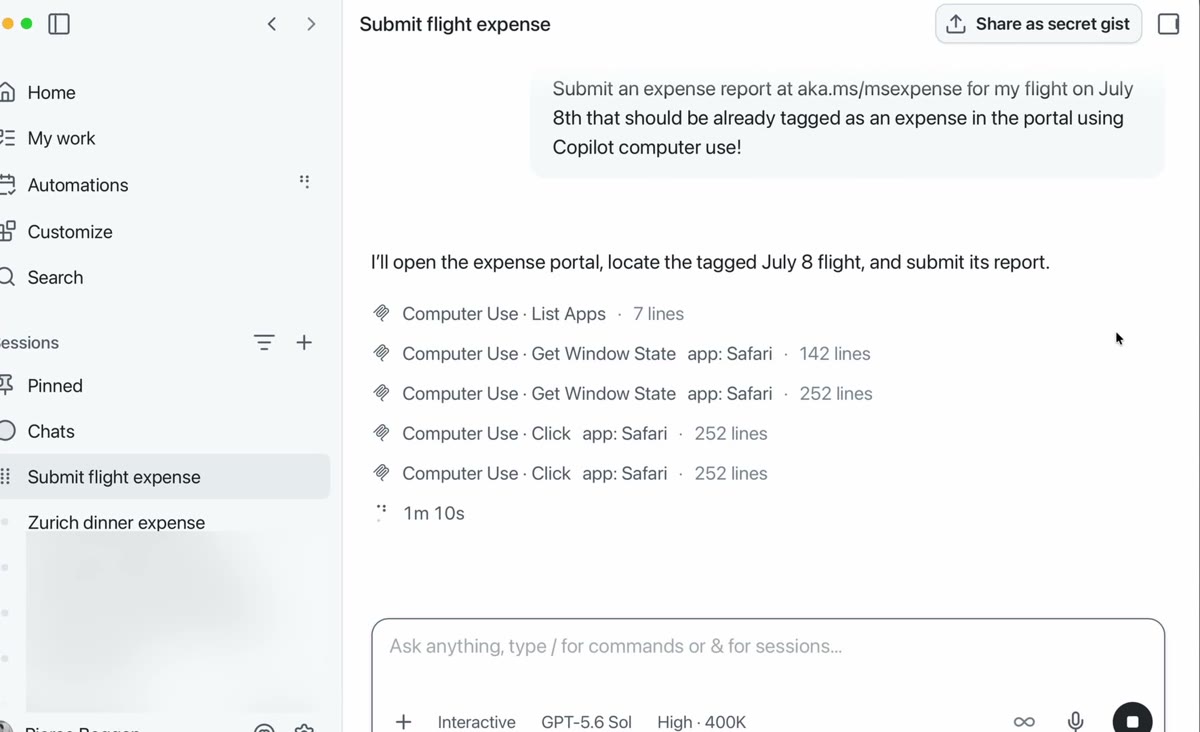Create new session with plus icon
The image size is (1200, 732).
tap(305, 343)
